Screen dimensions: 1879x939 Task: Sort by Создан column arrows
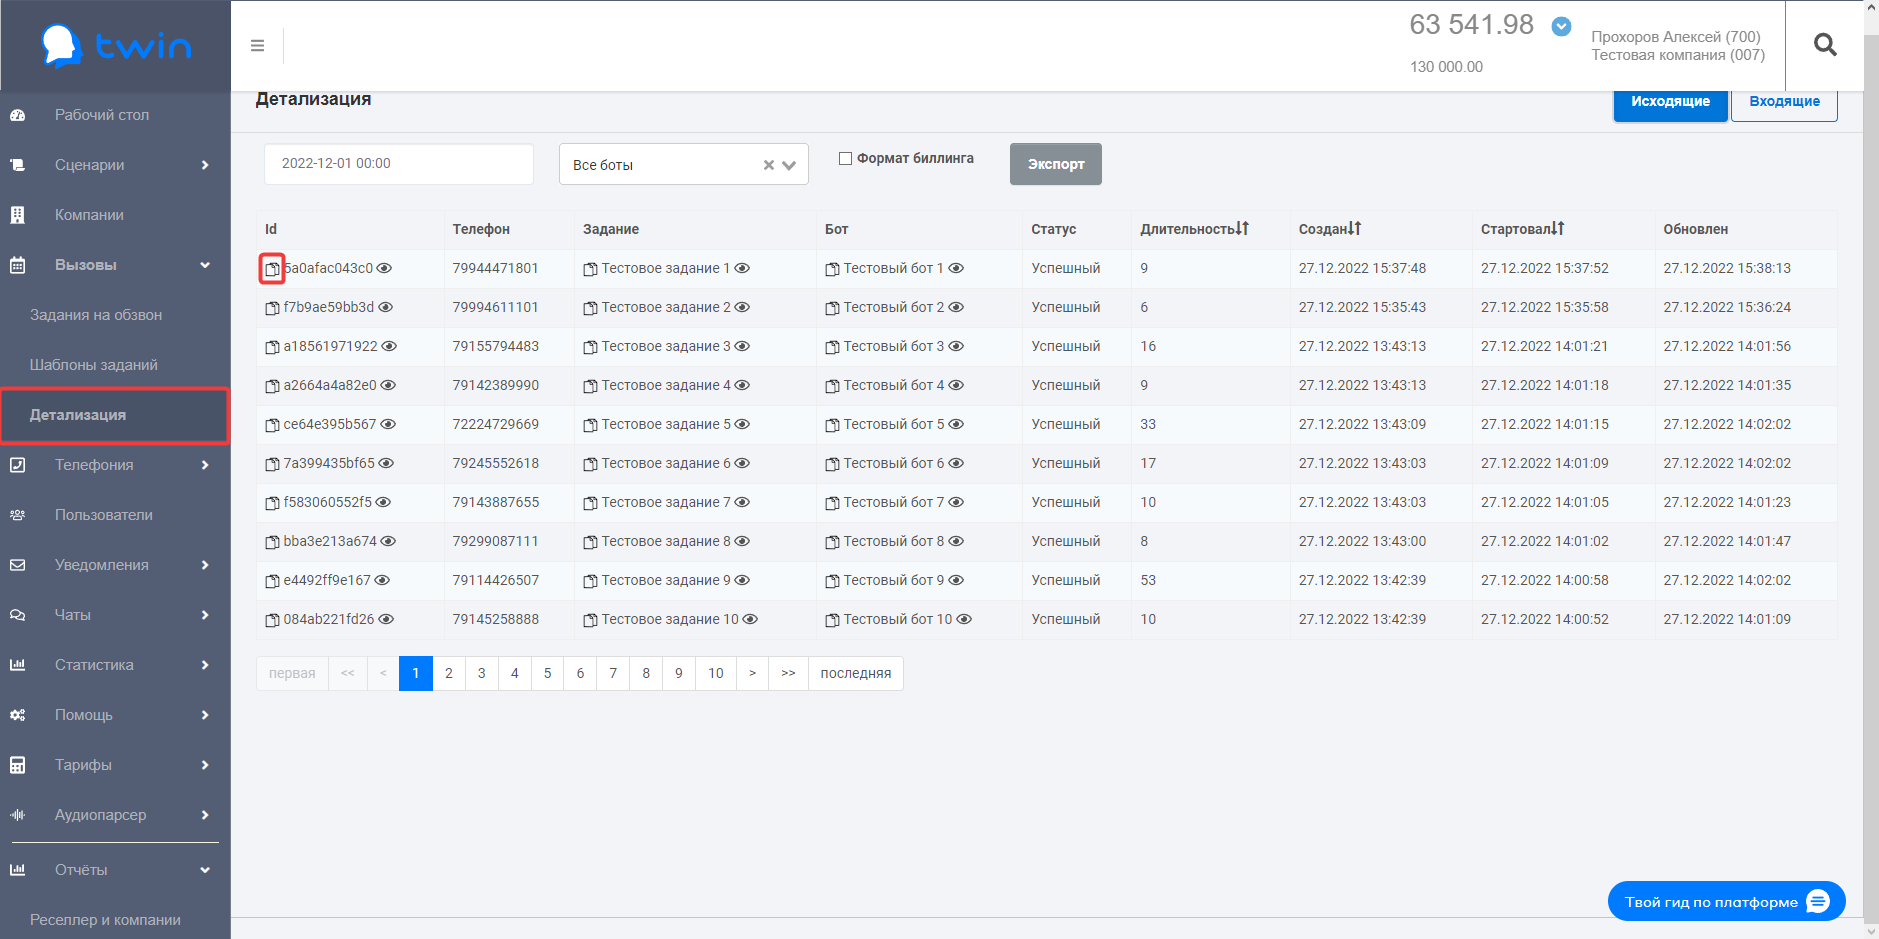1354,229
